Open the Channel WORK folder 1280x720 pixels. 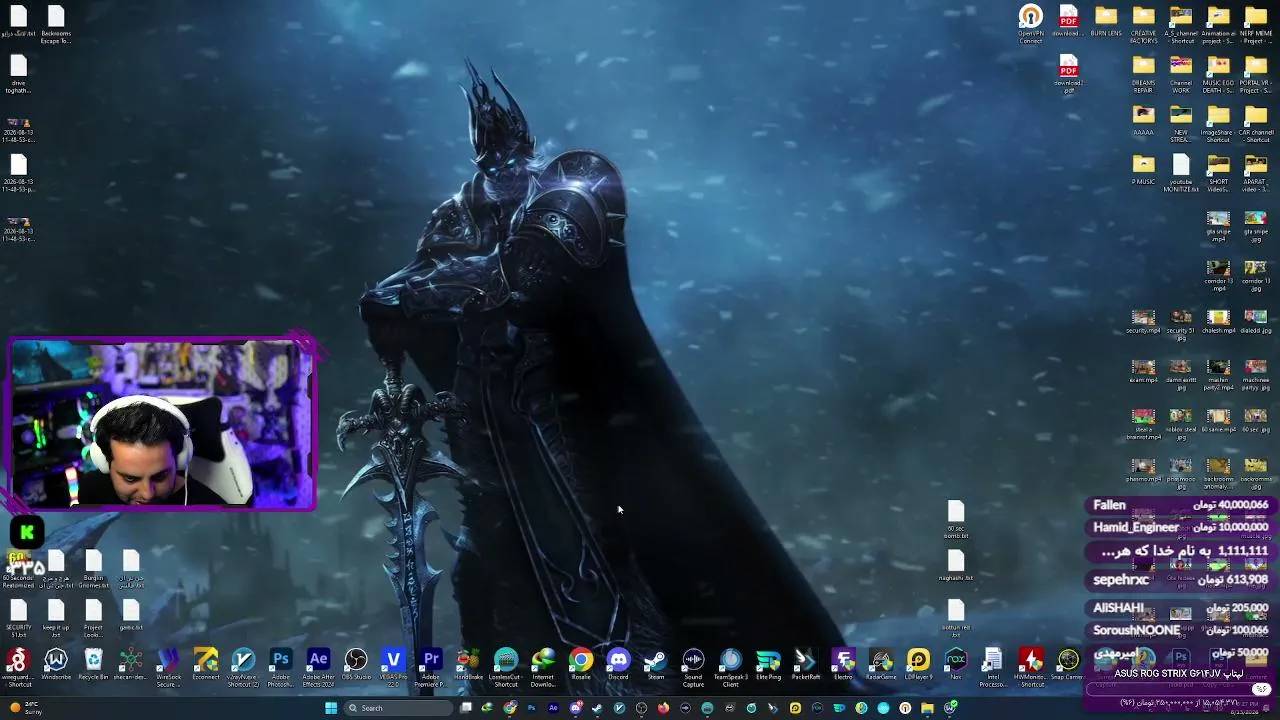click(1181, 74)
